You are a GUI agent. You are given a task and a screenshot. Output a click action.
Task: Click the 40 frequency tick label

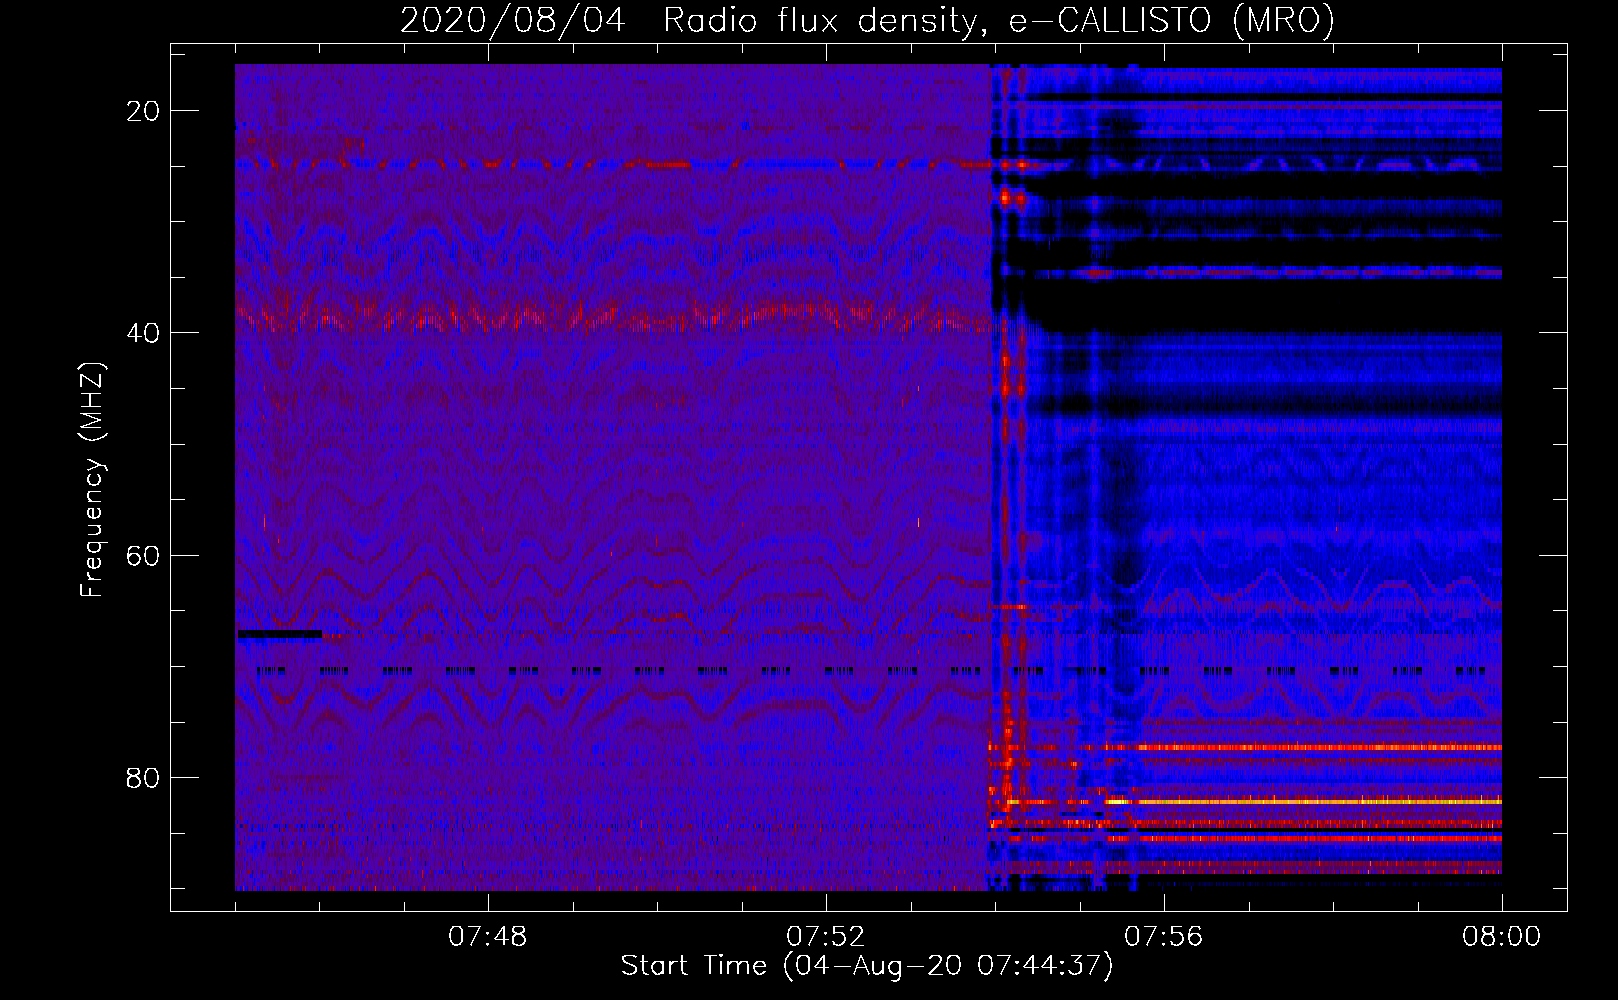click(144, 333)
